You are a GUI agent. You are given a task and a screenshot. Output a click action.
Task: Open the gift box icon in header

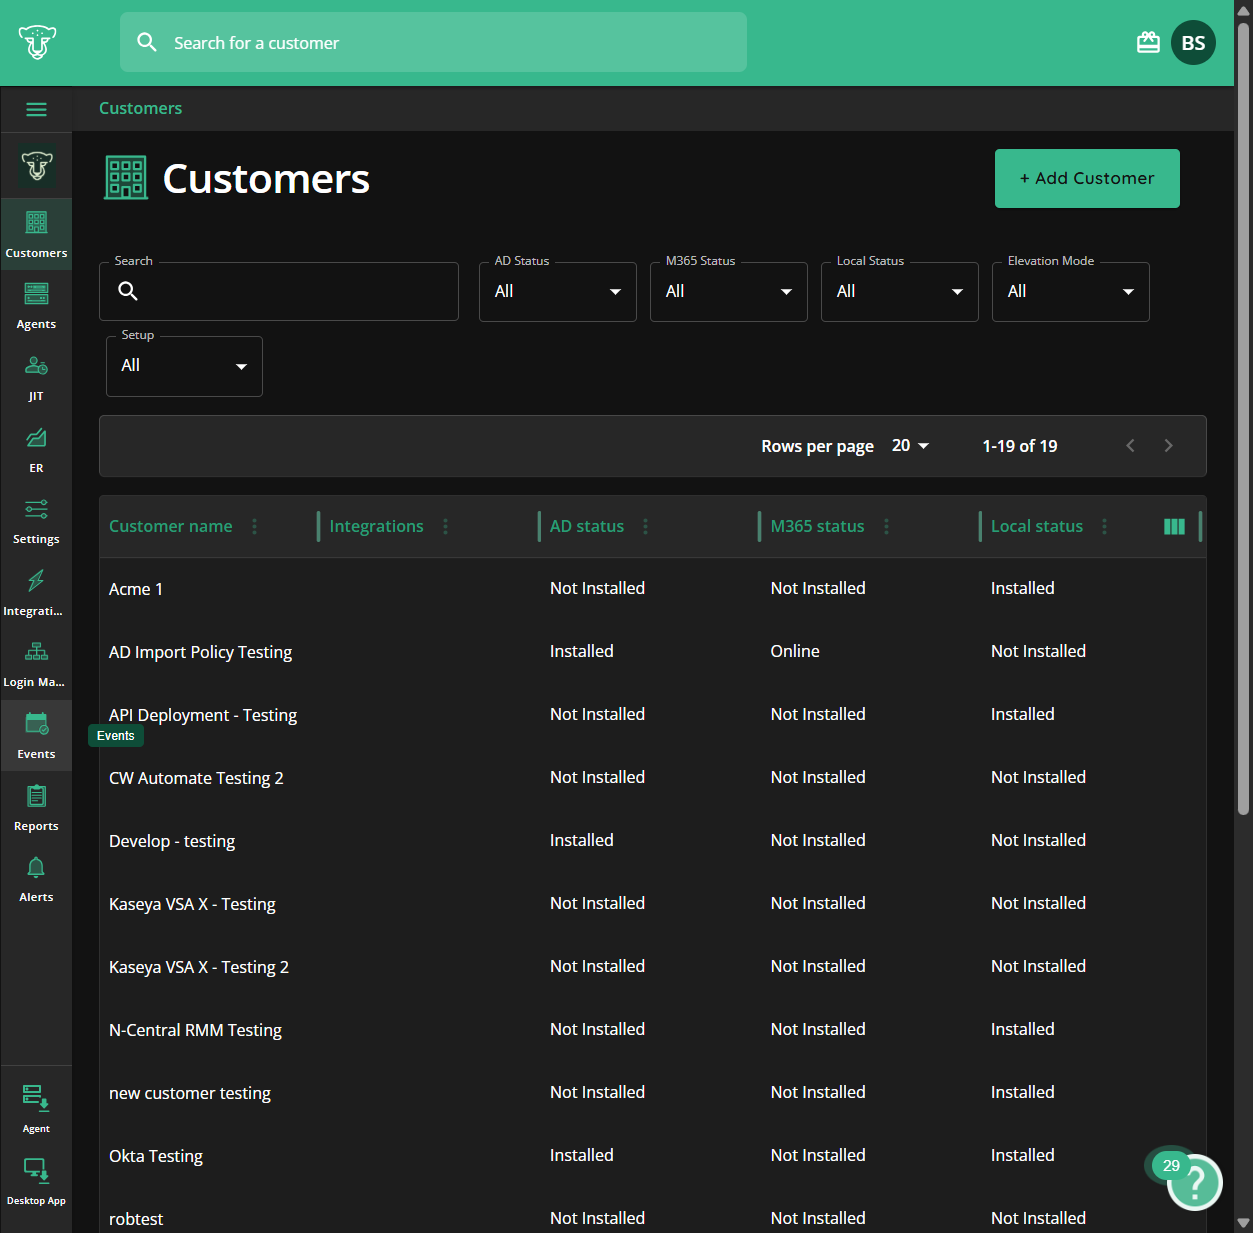pos(1148,43)
